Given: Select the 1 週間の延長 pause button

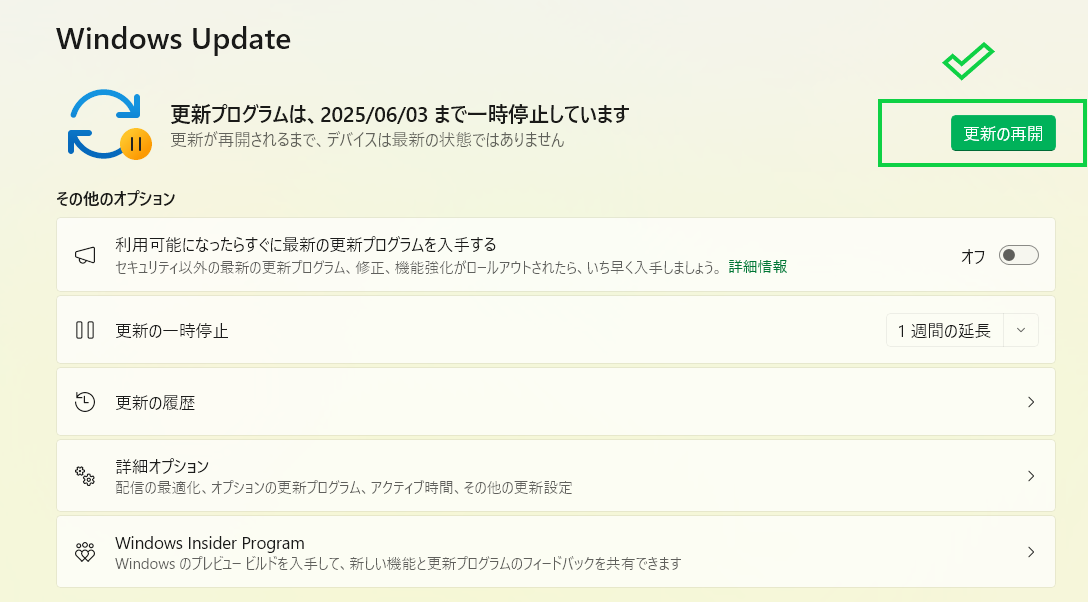Looking at the screenshot, I should pyautogui.click(x=944, y=331).
